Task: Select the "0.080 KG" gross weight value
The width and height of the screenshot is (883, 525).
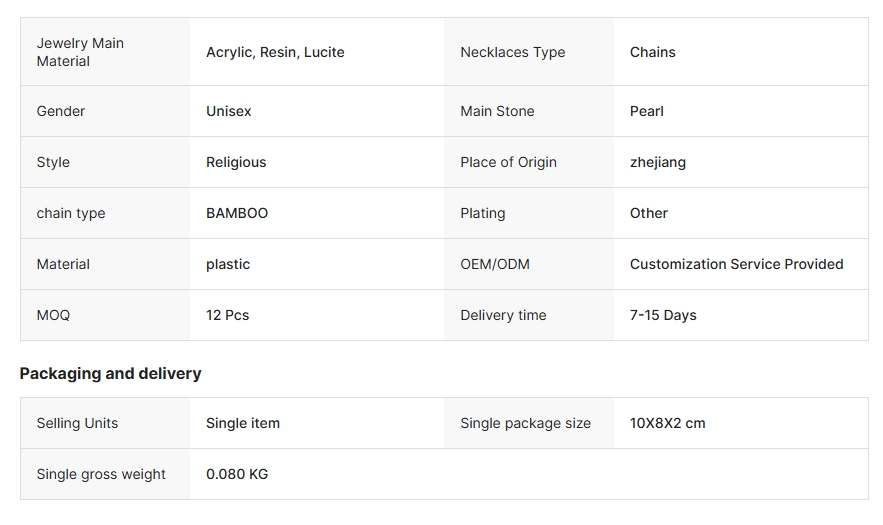Action: tap(237, 474)
